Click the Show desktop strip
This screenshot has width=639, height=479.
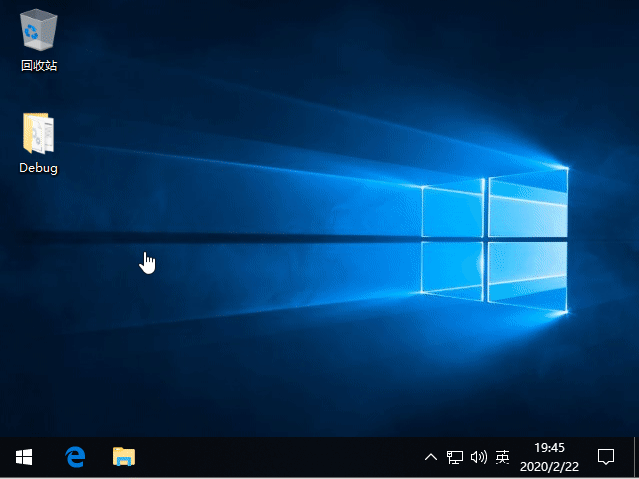coord(636,457)
